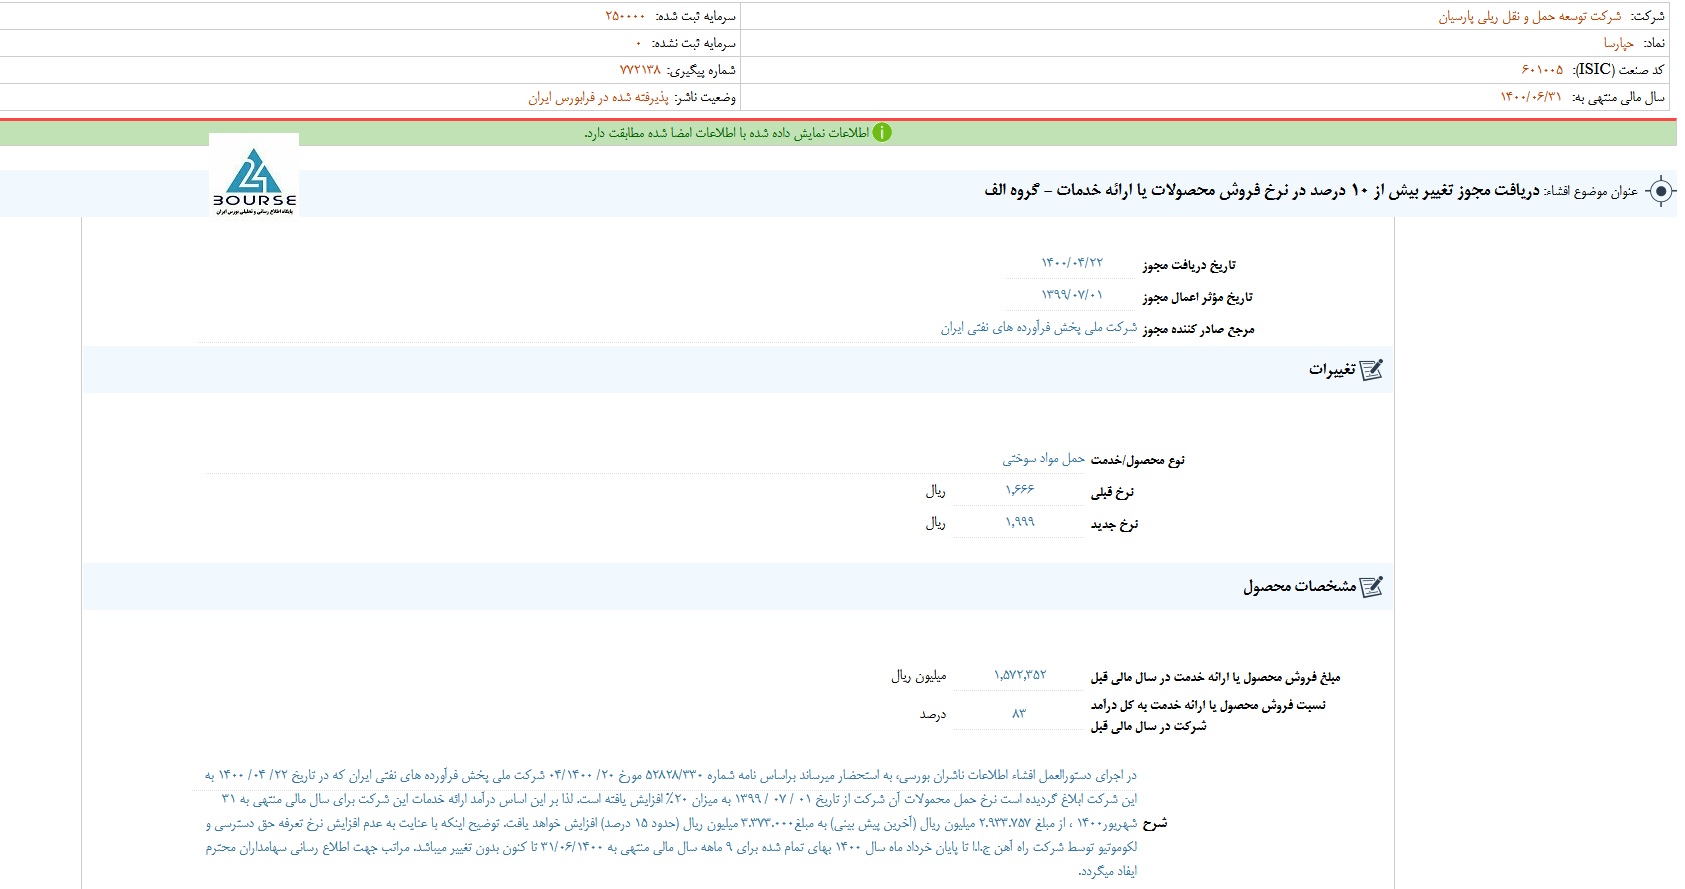Screen dimensions: 1685x889
Task: Click the درصد unit label
Action: [x=933, y=714]
